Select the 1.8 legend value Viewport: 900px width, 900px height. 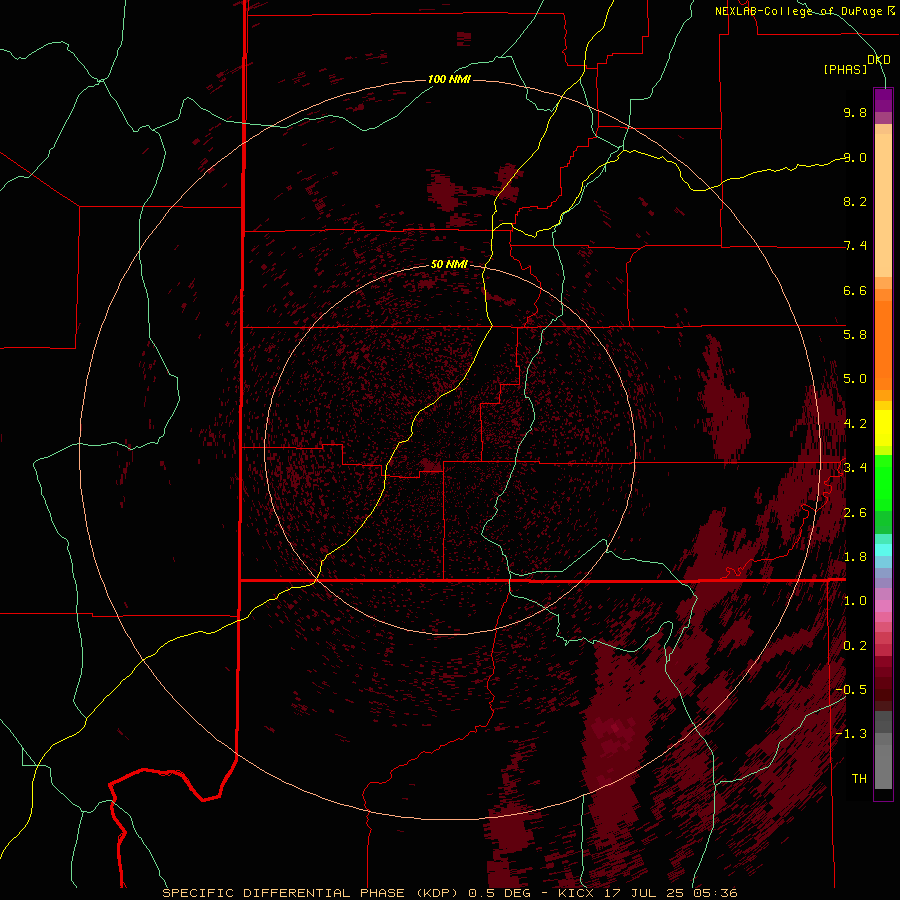[x=855, y=557]
